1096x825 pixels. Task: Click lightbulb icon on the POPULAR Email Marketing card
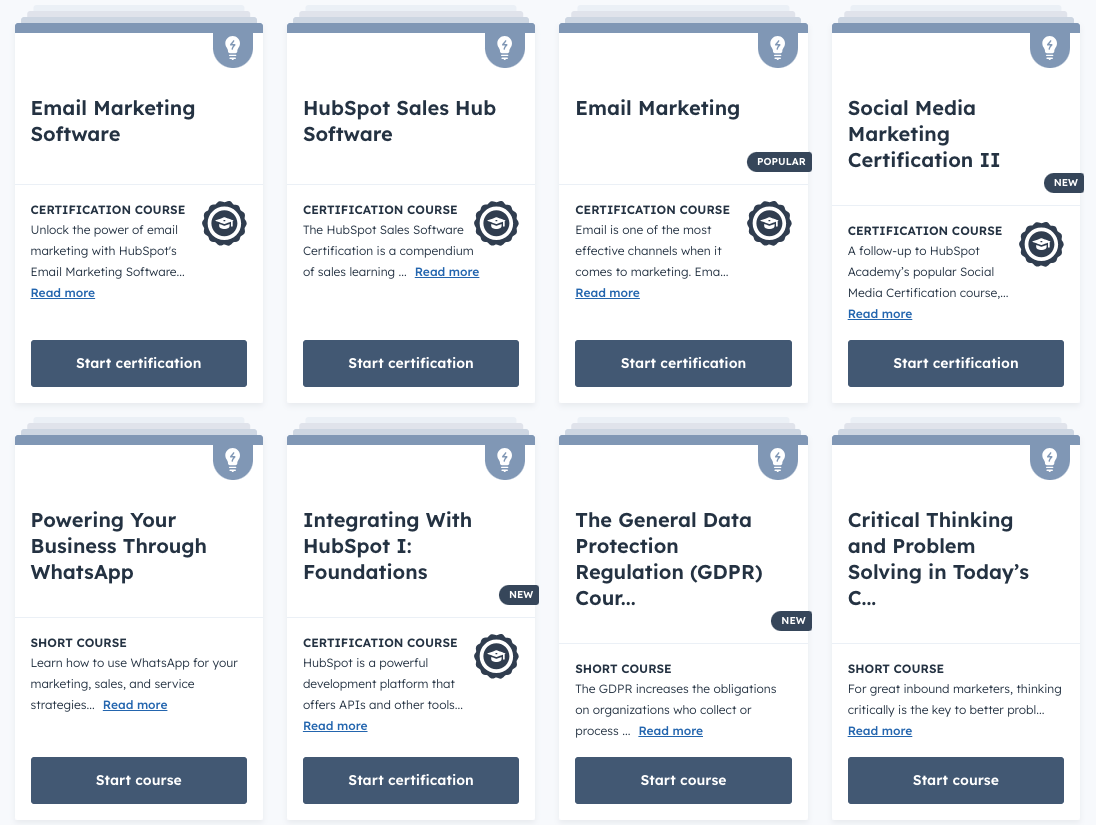(x=777, y=48)
